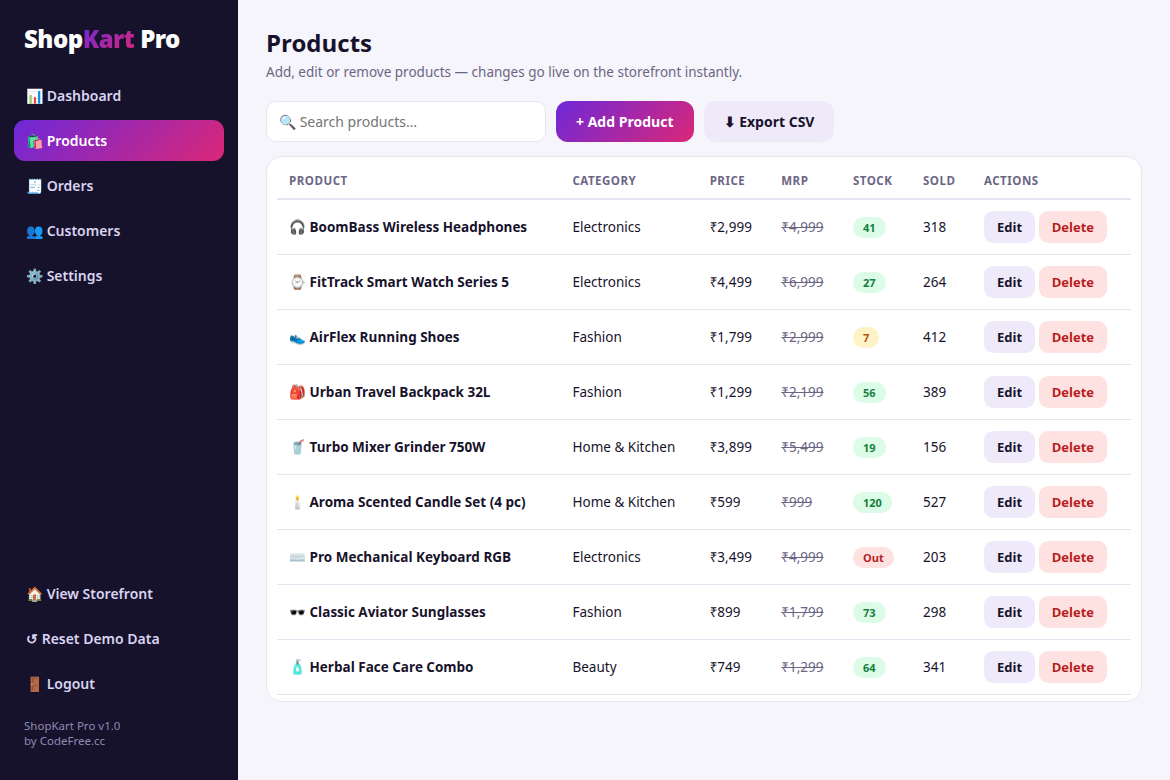
Task: Click stock badge '7' for AirFlex shoes
Action: (866, 337)
